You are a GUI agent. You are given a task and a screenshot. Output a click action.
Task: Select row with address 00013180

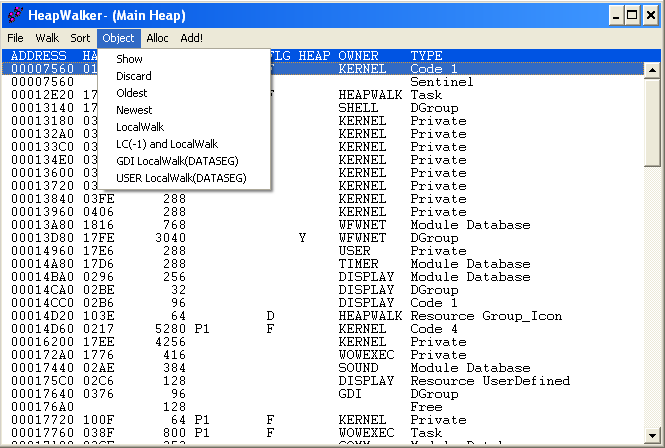click(x=323, y=121)
